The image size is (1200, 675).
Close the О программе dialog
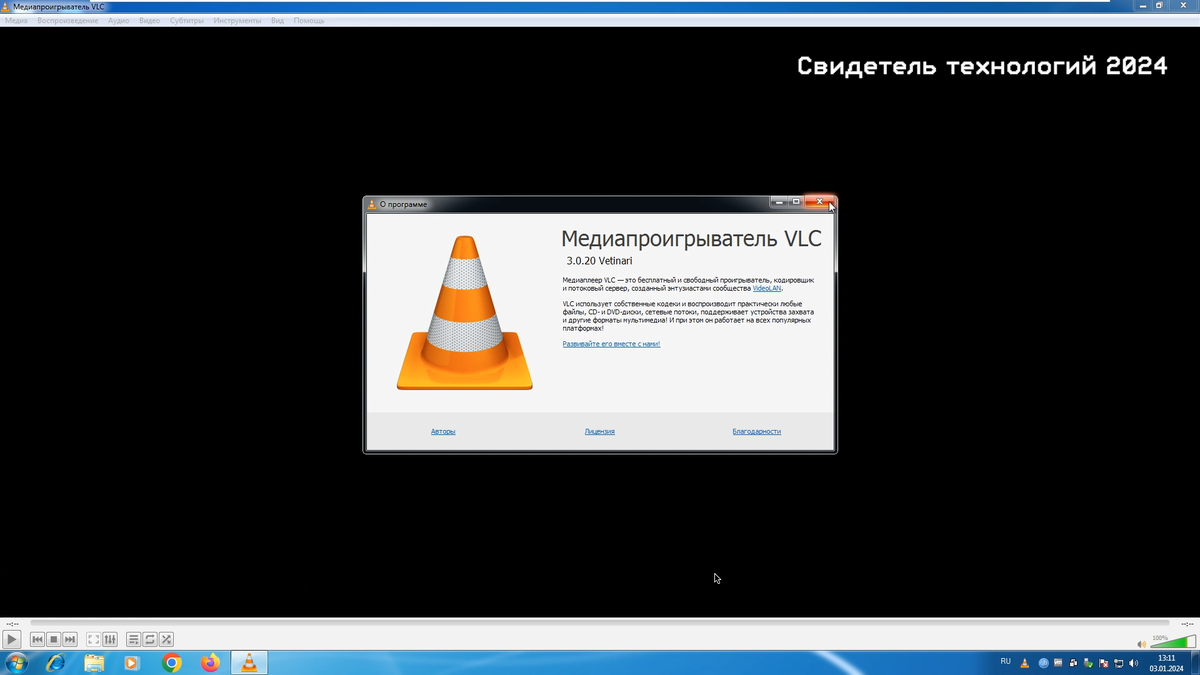point(819,202)
